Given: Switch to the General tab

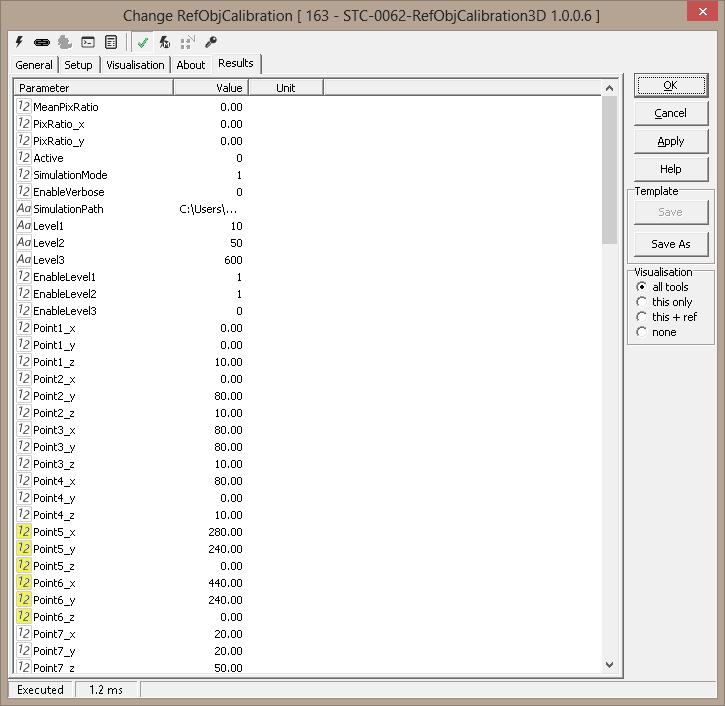Looking at the screenshot, I should (34, 65).
